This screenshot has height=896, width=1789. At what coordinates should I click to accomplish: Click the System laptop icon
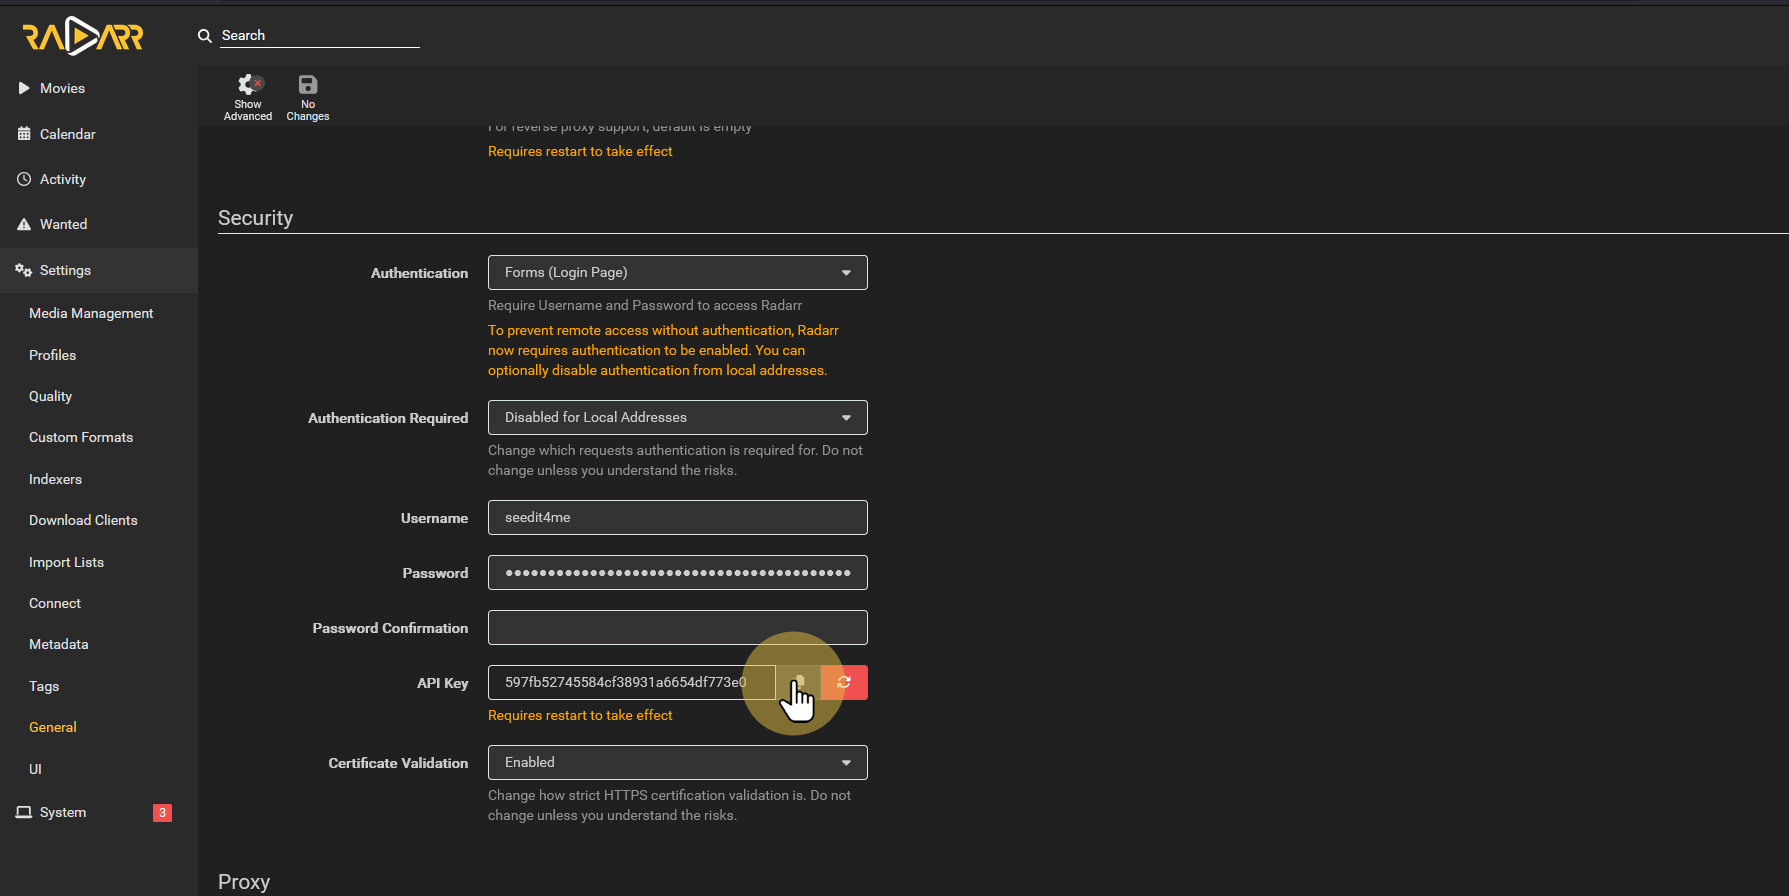[x=24, y=812]
